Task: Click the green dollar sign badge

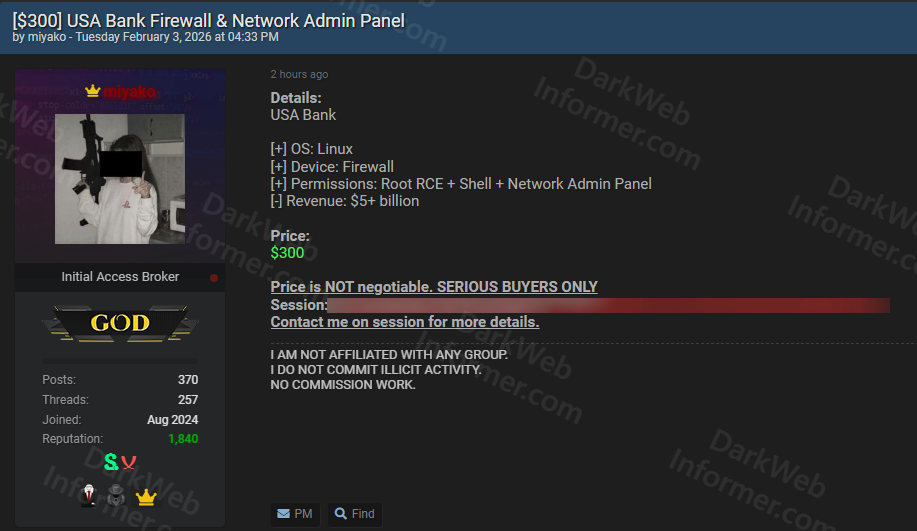Action: (x=111, y=462)
